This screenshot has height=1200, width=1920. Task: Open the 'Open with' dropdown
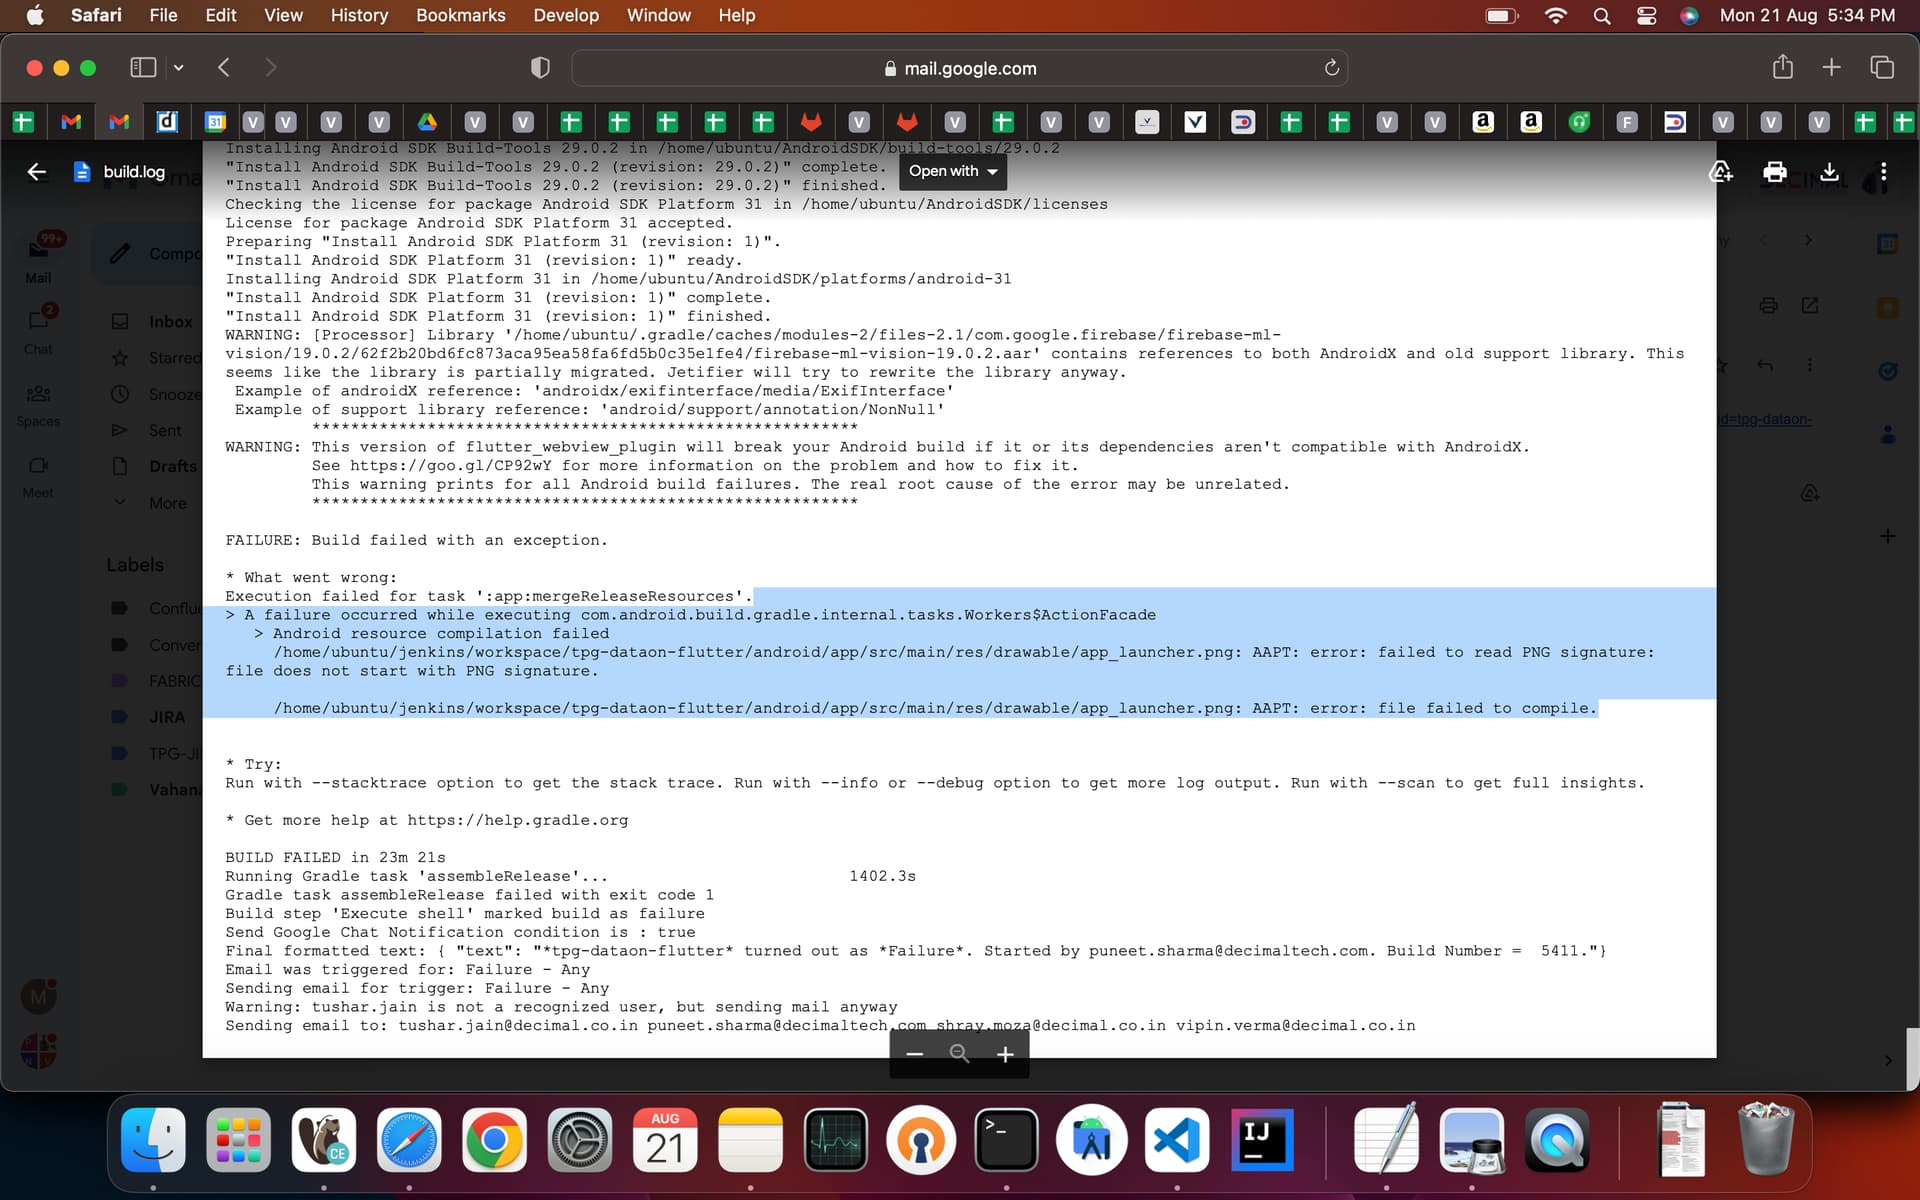pos(953,171)
